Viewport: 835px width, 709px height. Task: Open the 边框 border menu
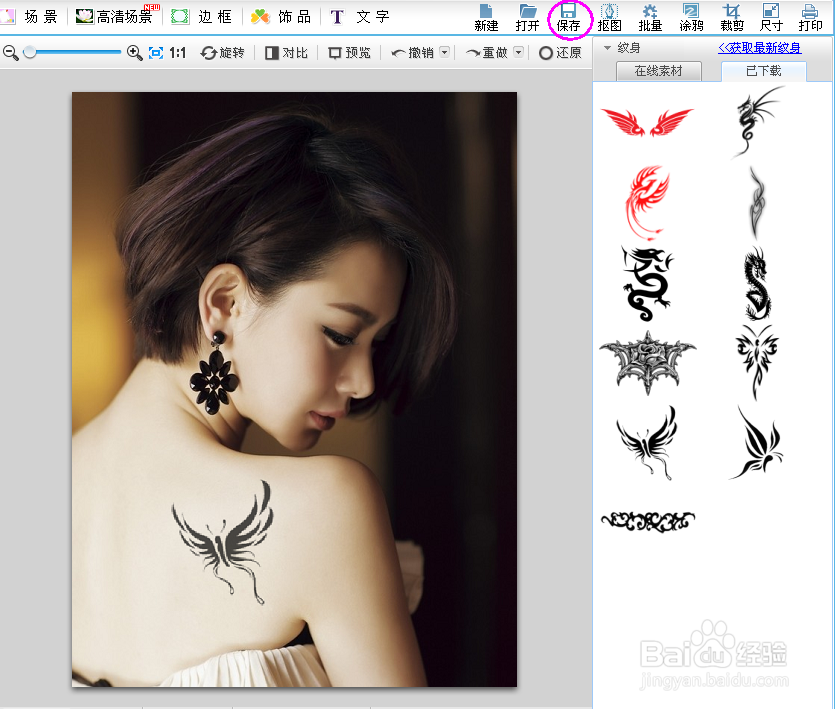point(202,17)
